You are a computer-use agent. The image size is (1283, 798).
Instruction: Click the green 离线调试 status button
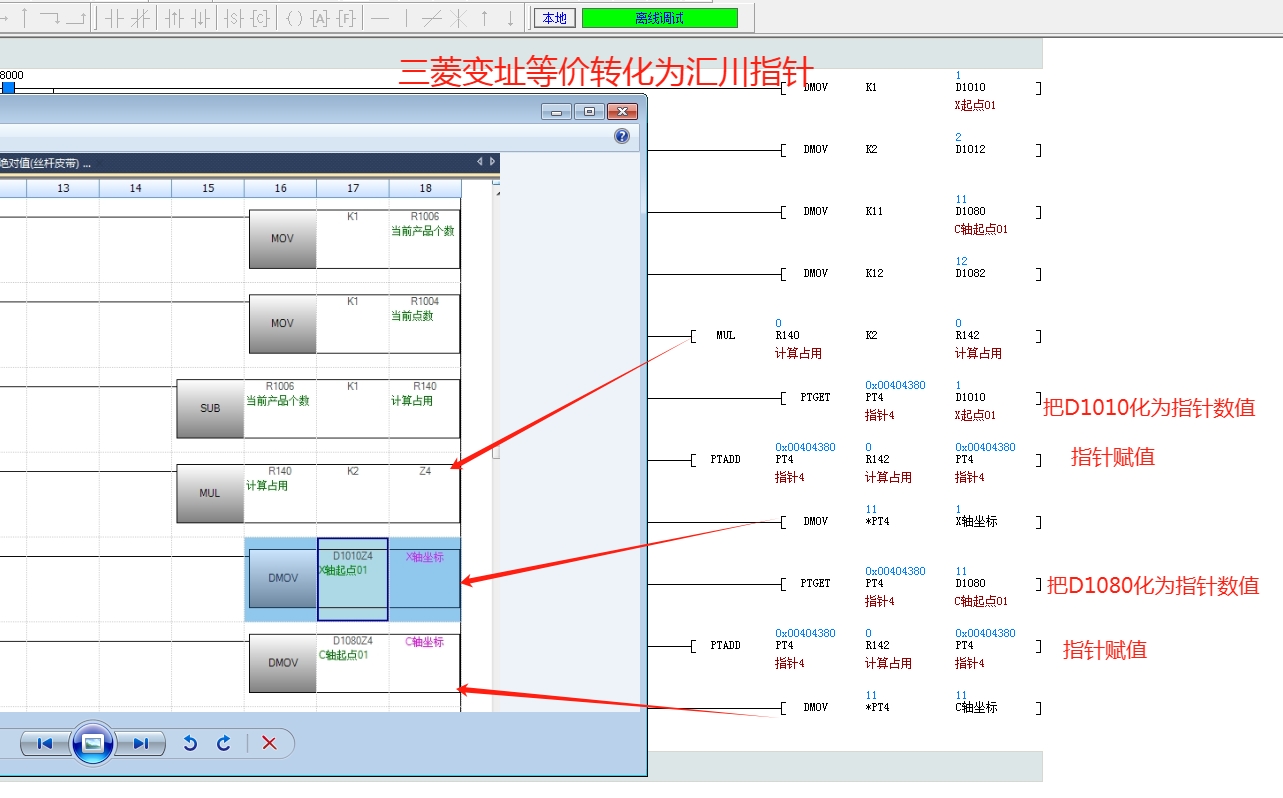[x=659, y=18]
